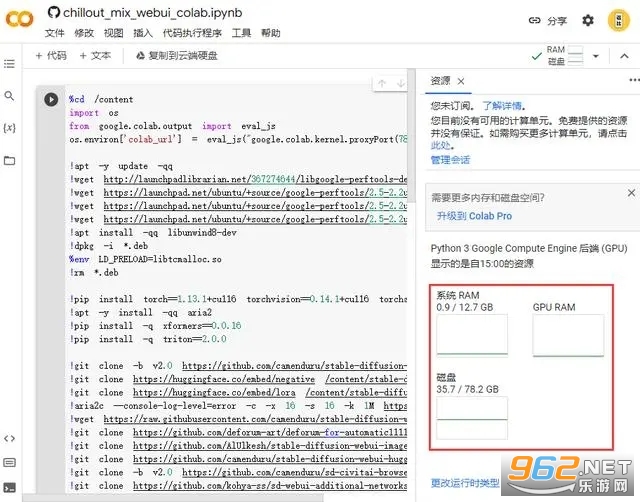Click the launchpadlibrarian.net wget URL
The width and height of the screenshot is (640, 502).
(x=255, y=179)
